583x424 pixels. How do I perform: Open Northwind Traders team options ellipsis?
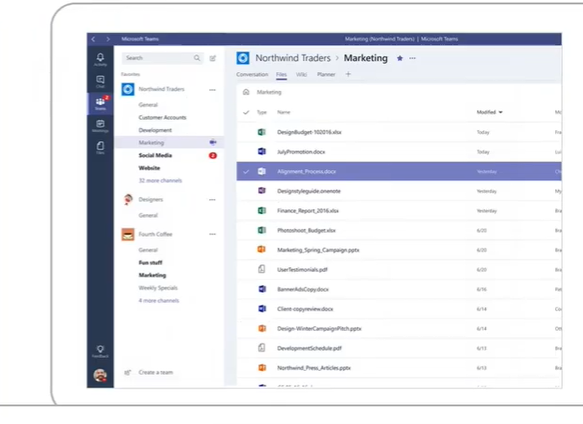click(212, 90)
